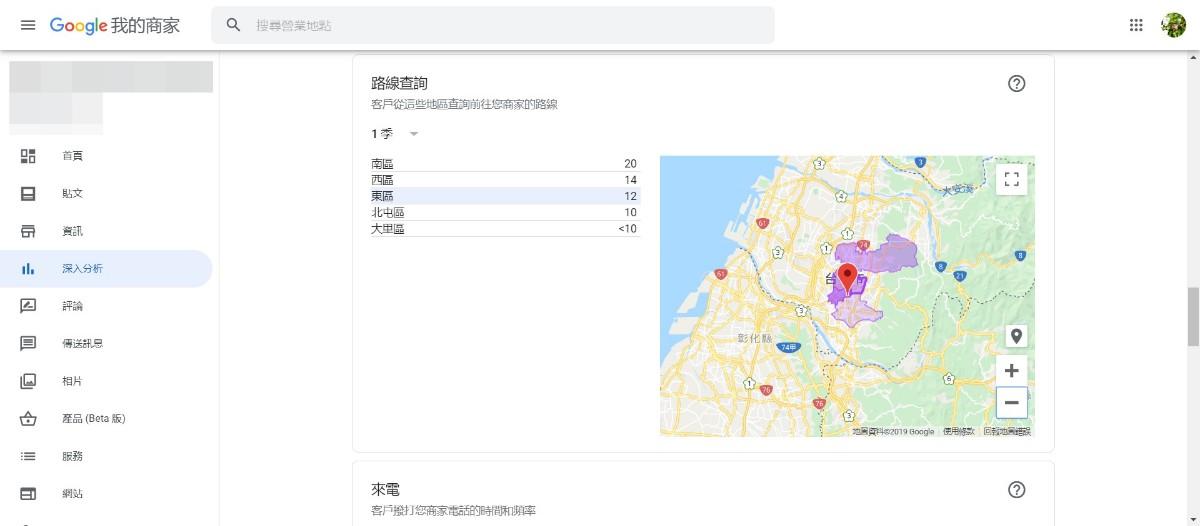Open the Google apps grid
This screenshot has height=526, width=1200.
click(1136, 25)
